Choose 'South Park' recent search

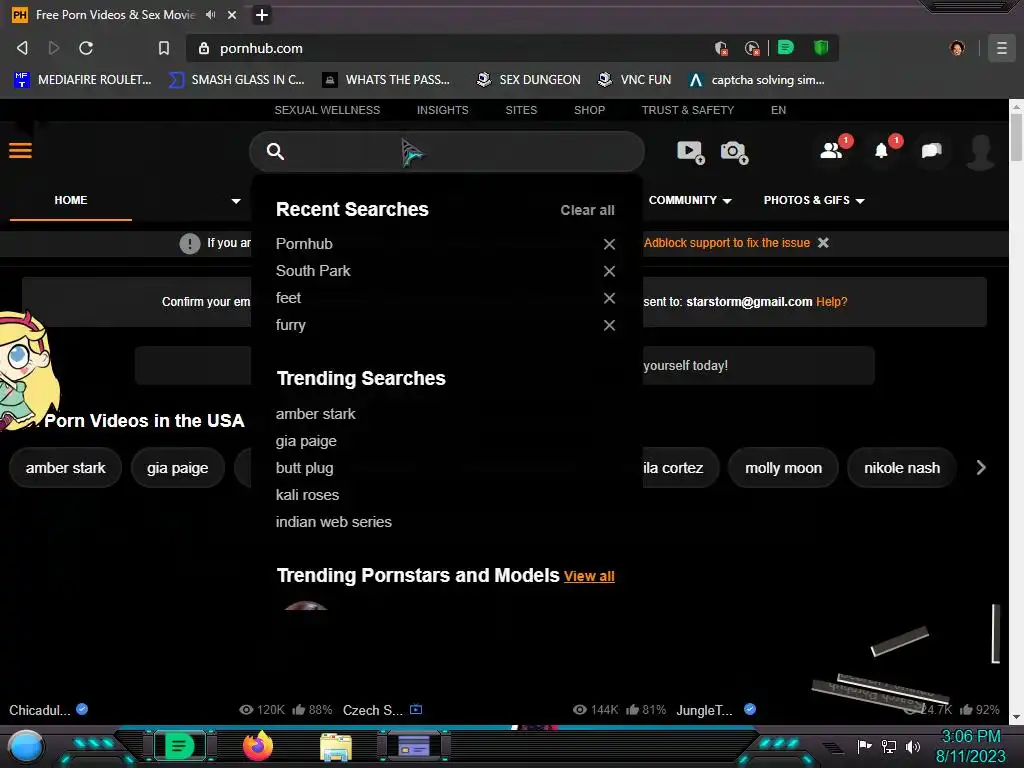pos(313,271)
